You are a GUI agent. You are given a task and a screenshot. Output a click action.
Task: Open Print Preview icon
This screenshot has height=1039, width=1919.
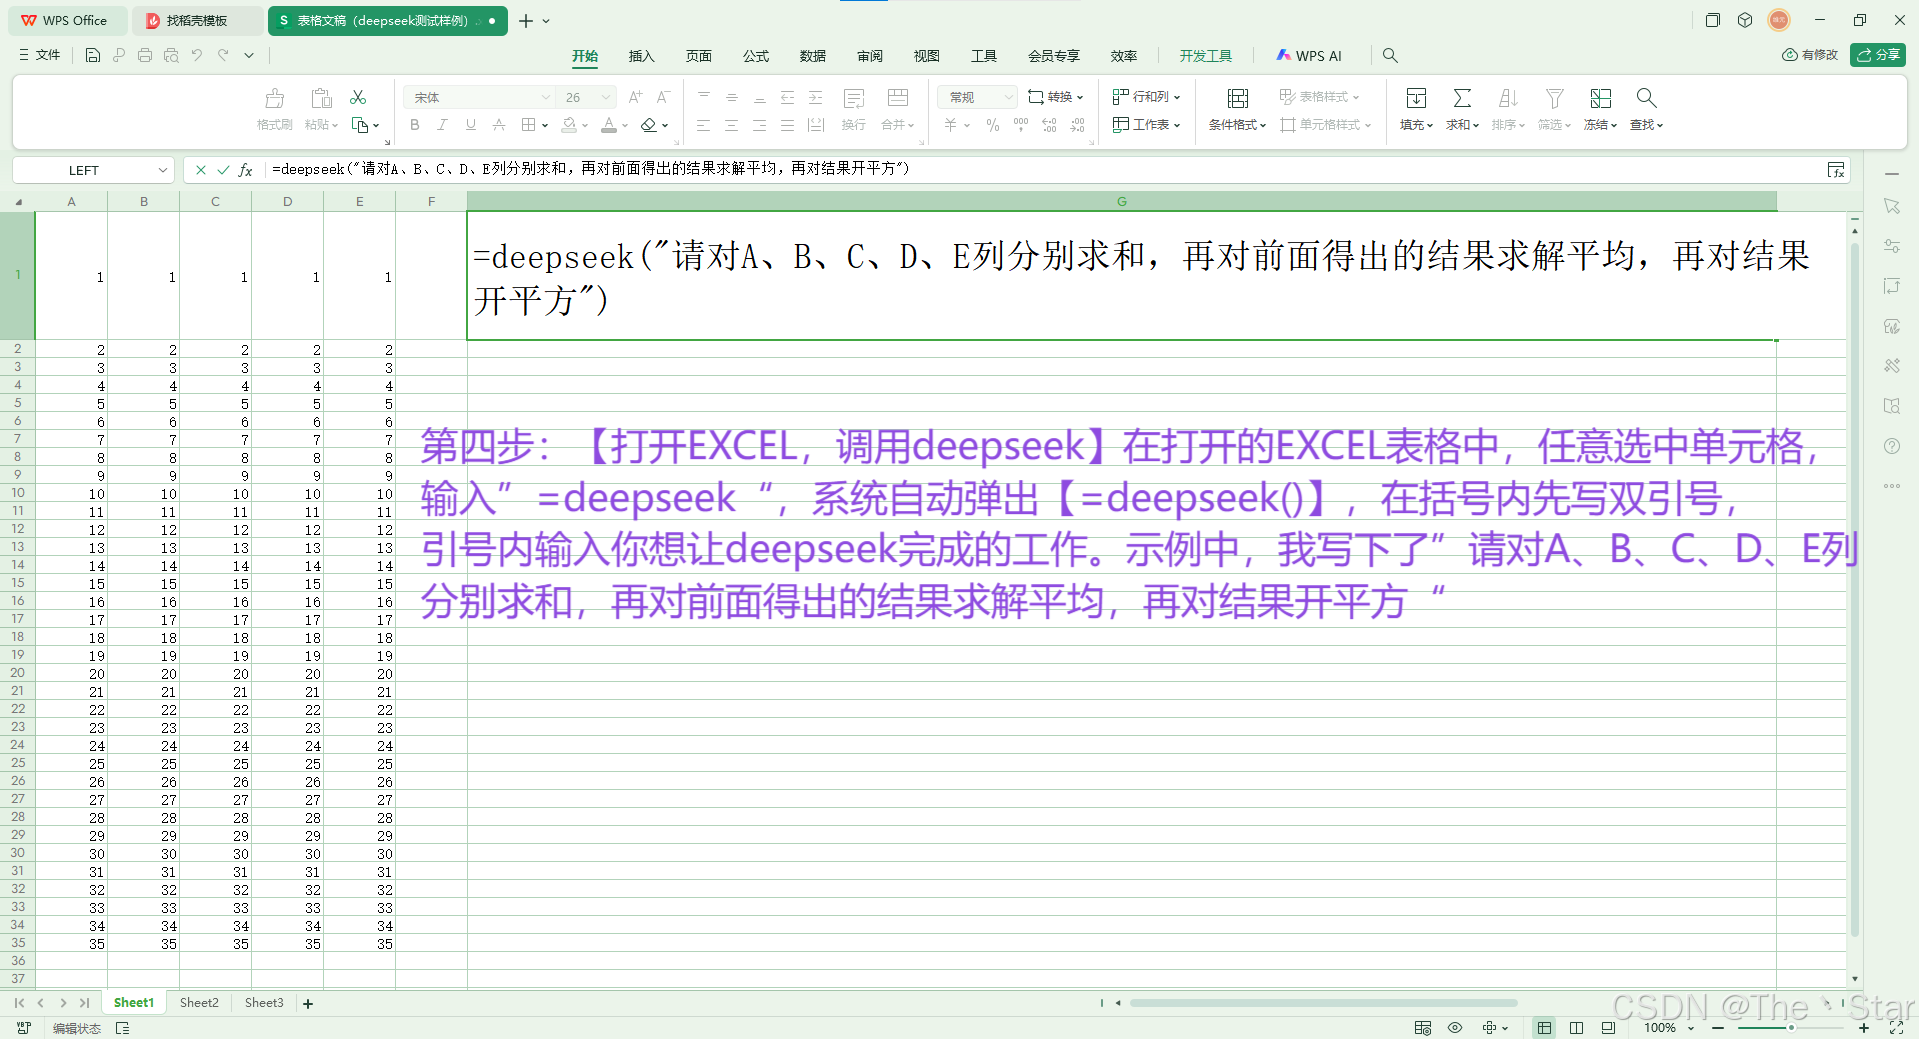point(171,56)
